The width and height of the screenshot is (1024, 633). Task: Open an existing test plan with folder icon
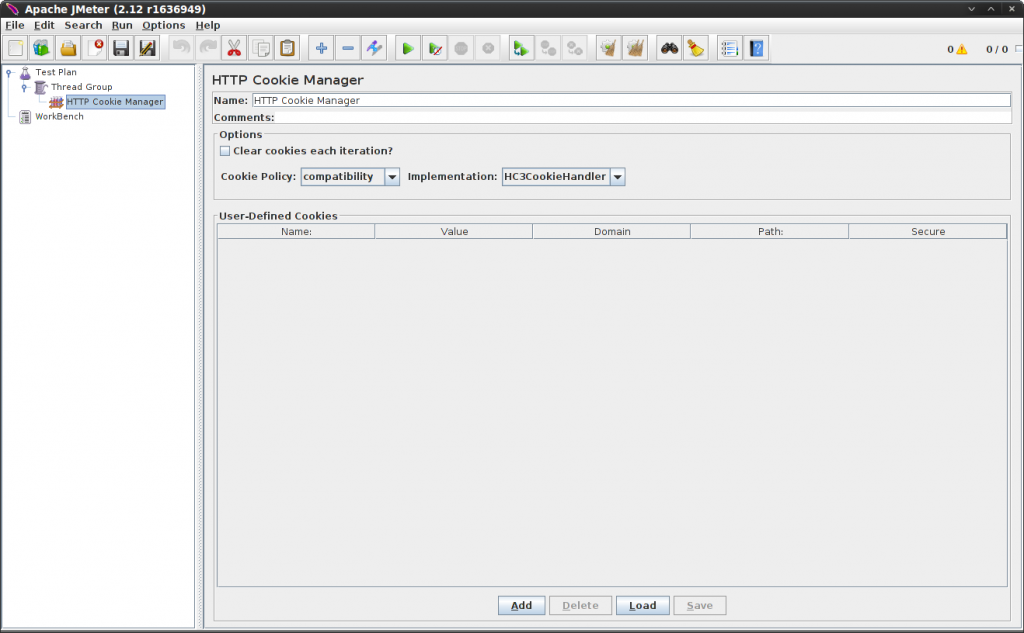coord(67,47)
